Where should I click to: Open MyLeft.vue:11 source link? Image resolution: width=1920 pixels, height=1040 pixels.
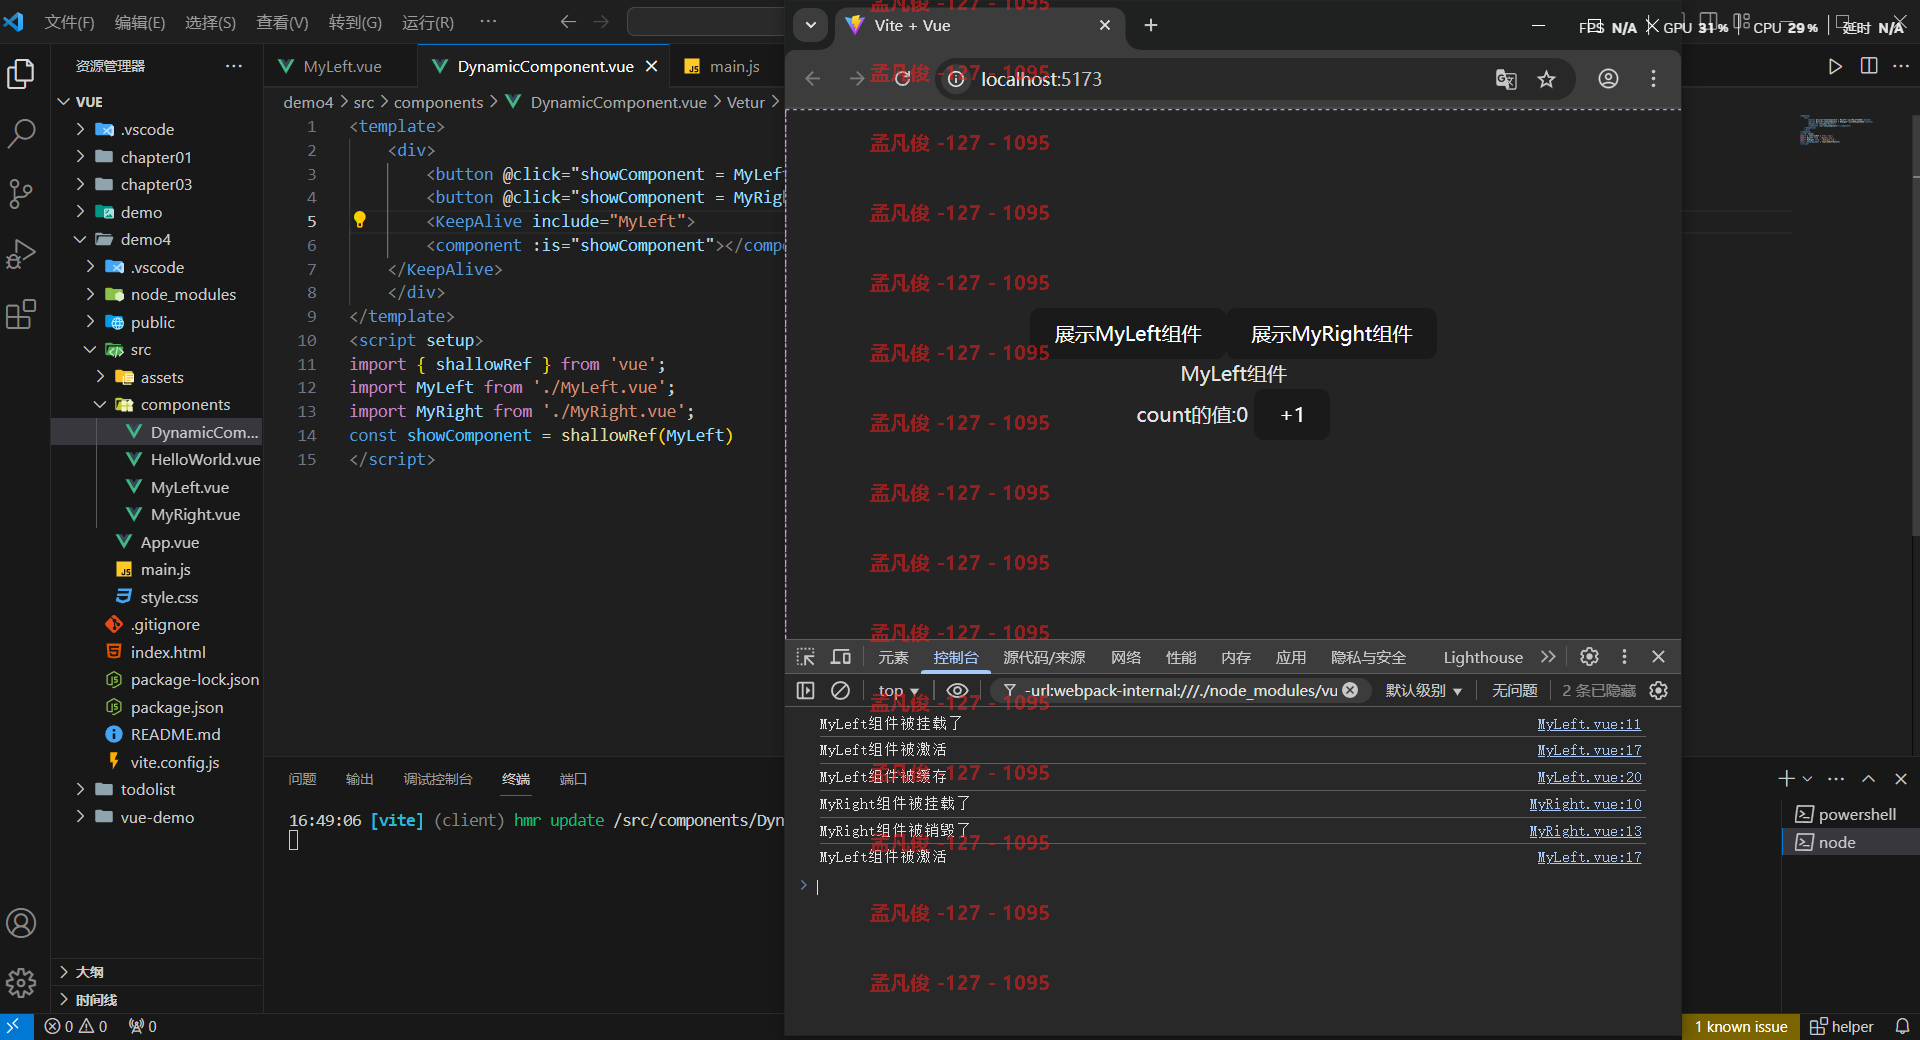[1589, 724]
